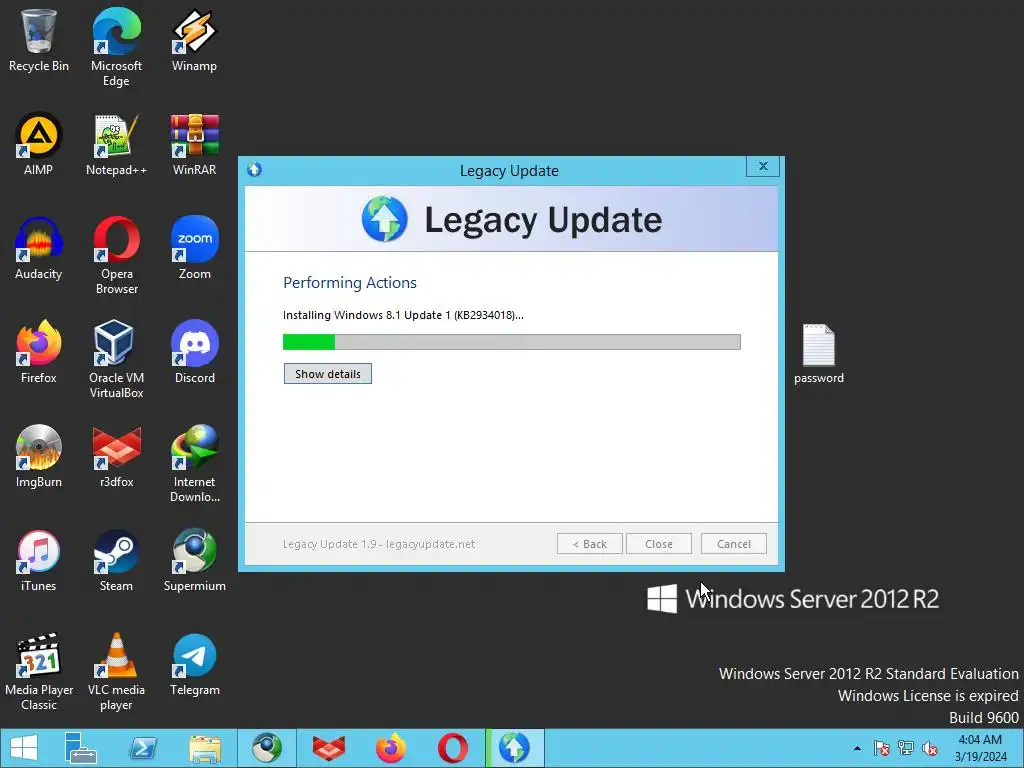
Task: Click the Firefox desktop icon
Action: click(x=39, y=352)
